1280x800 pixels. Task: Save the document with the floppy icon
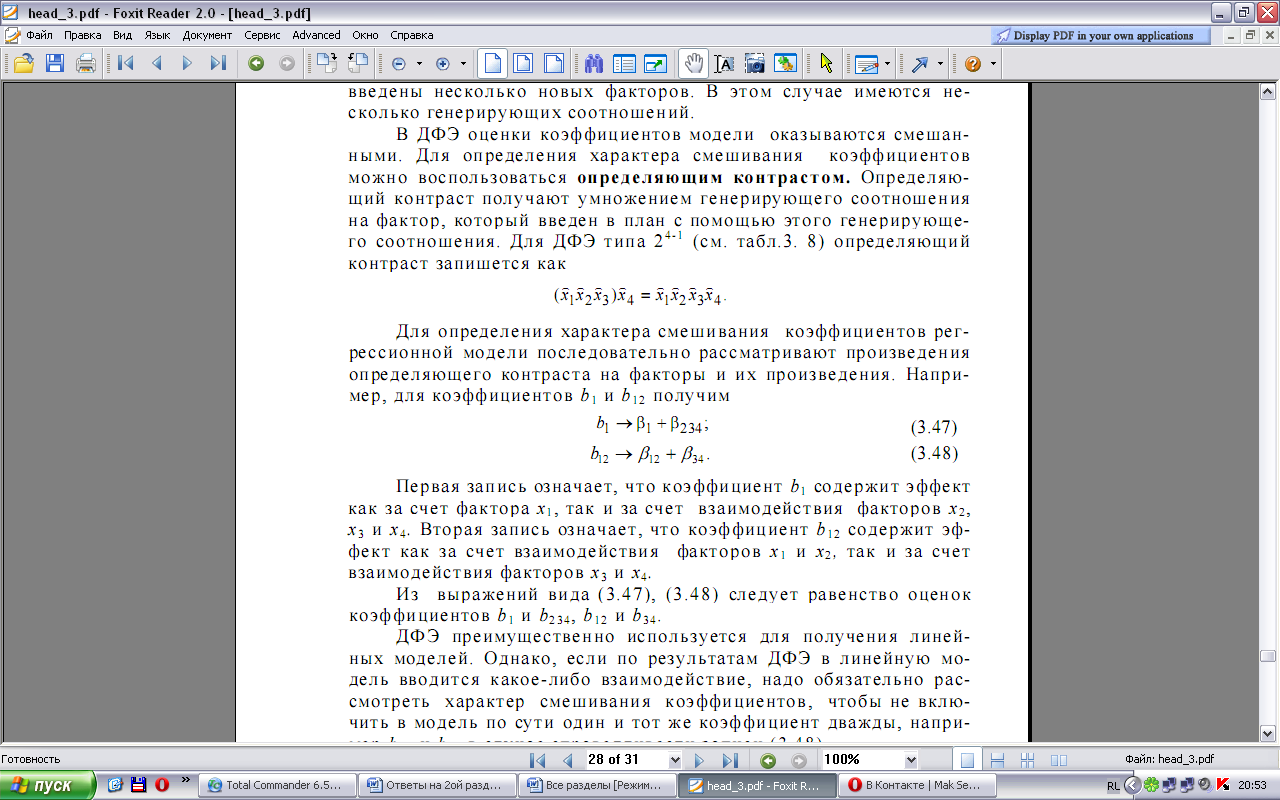pos(54,64)
